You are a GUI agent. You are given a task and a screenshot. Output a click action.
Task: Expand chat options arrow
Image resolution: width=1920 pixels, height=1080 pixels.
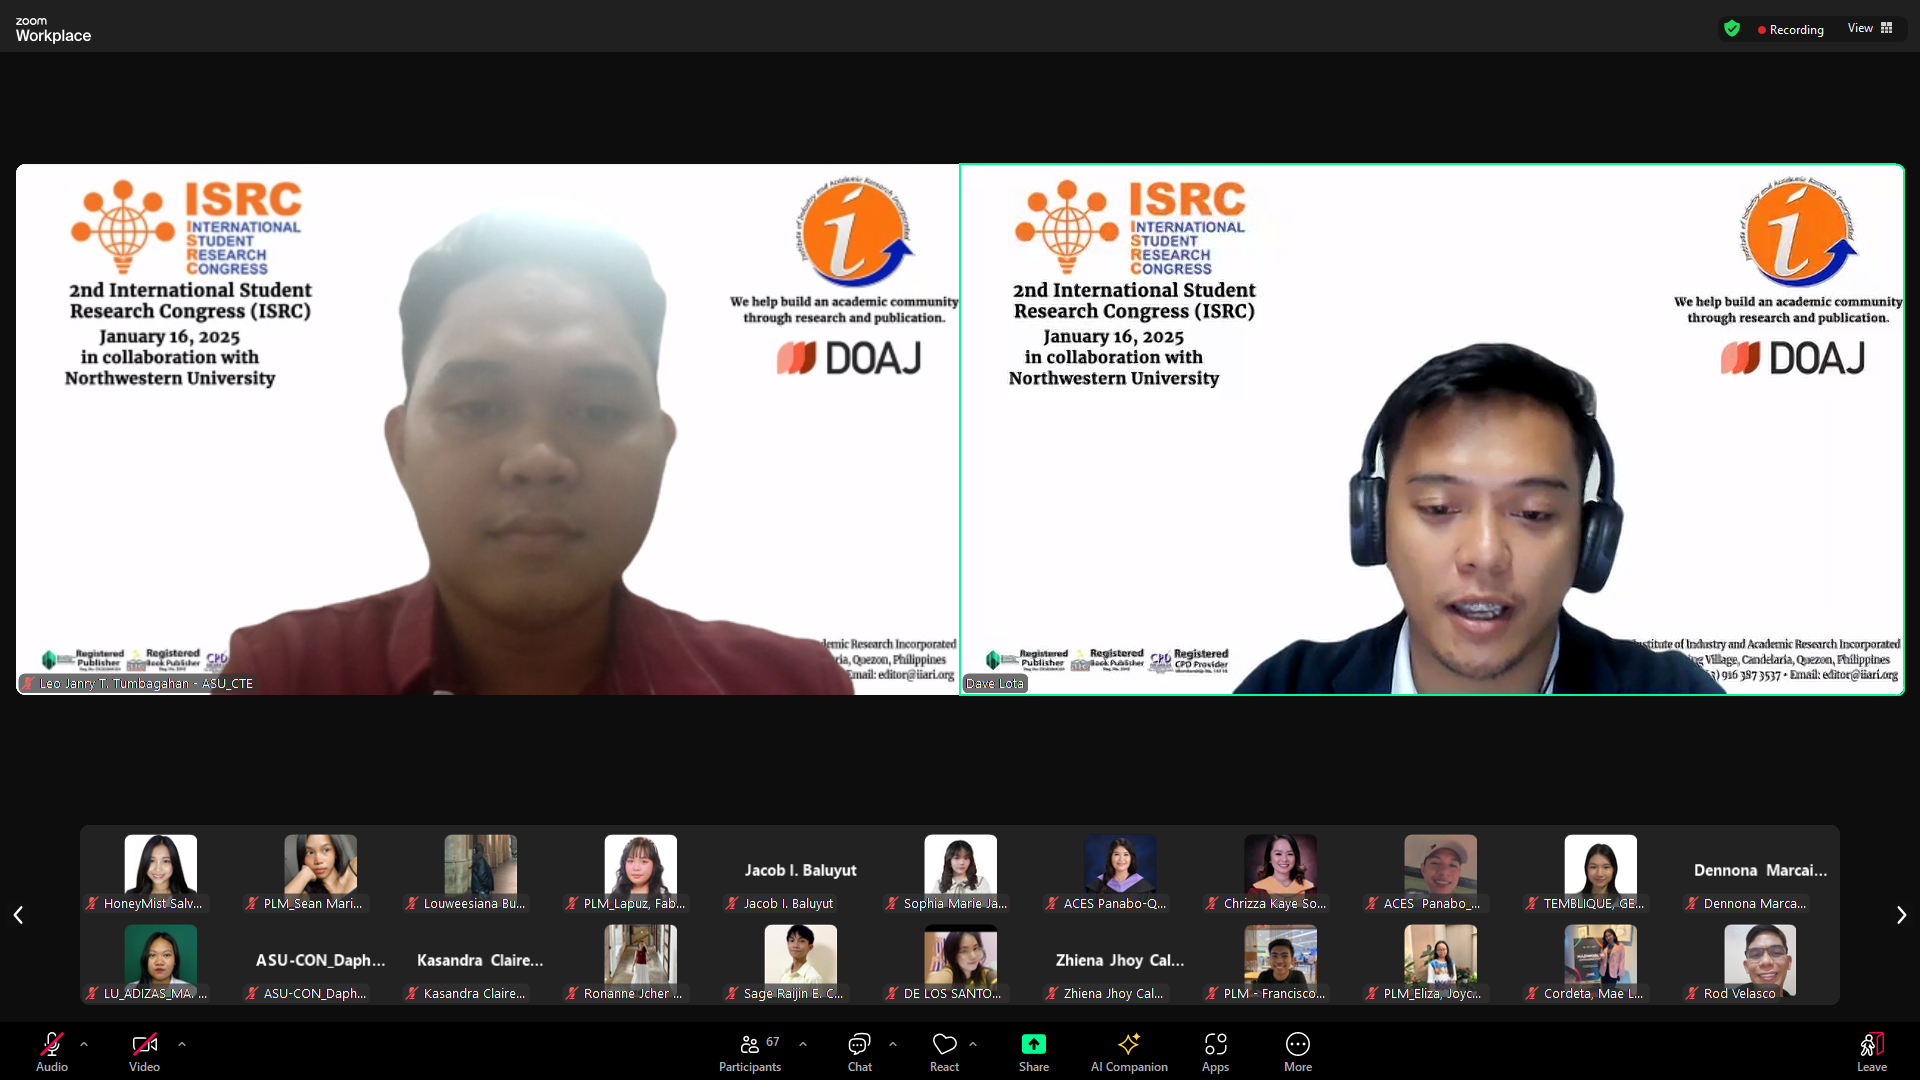893,1044
